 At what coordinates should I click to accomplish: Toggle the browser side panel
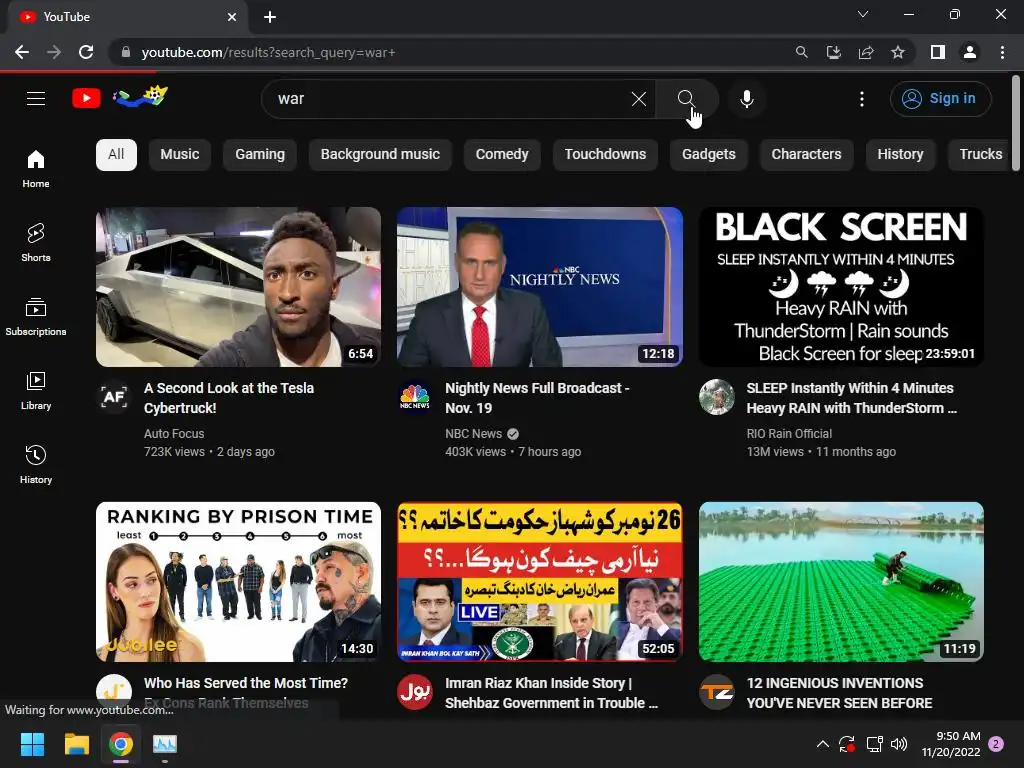pyautogui.click(x=938, y=52)
